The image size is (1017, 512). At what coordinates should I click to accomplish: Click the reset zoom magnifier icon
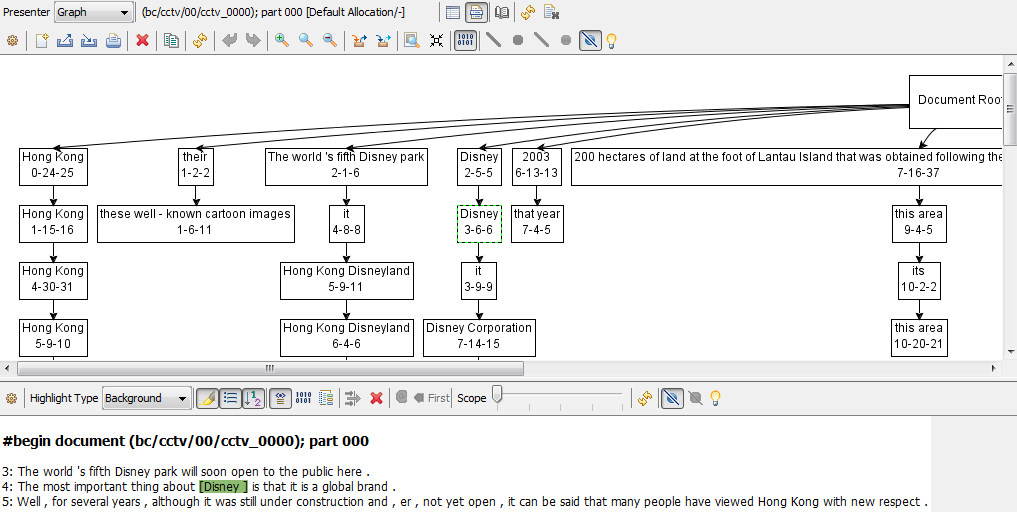coord(306,41)
